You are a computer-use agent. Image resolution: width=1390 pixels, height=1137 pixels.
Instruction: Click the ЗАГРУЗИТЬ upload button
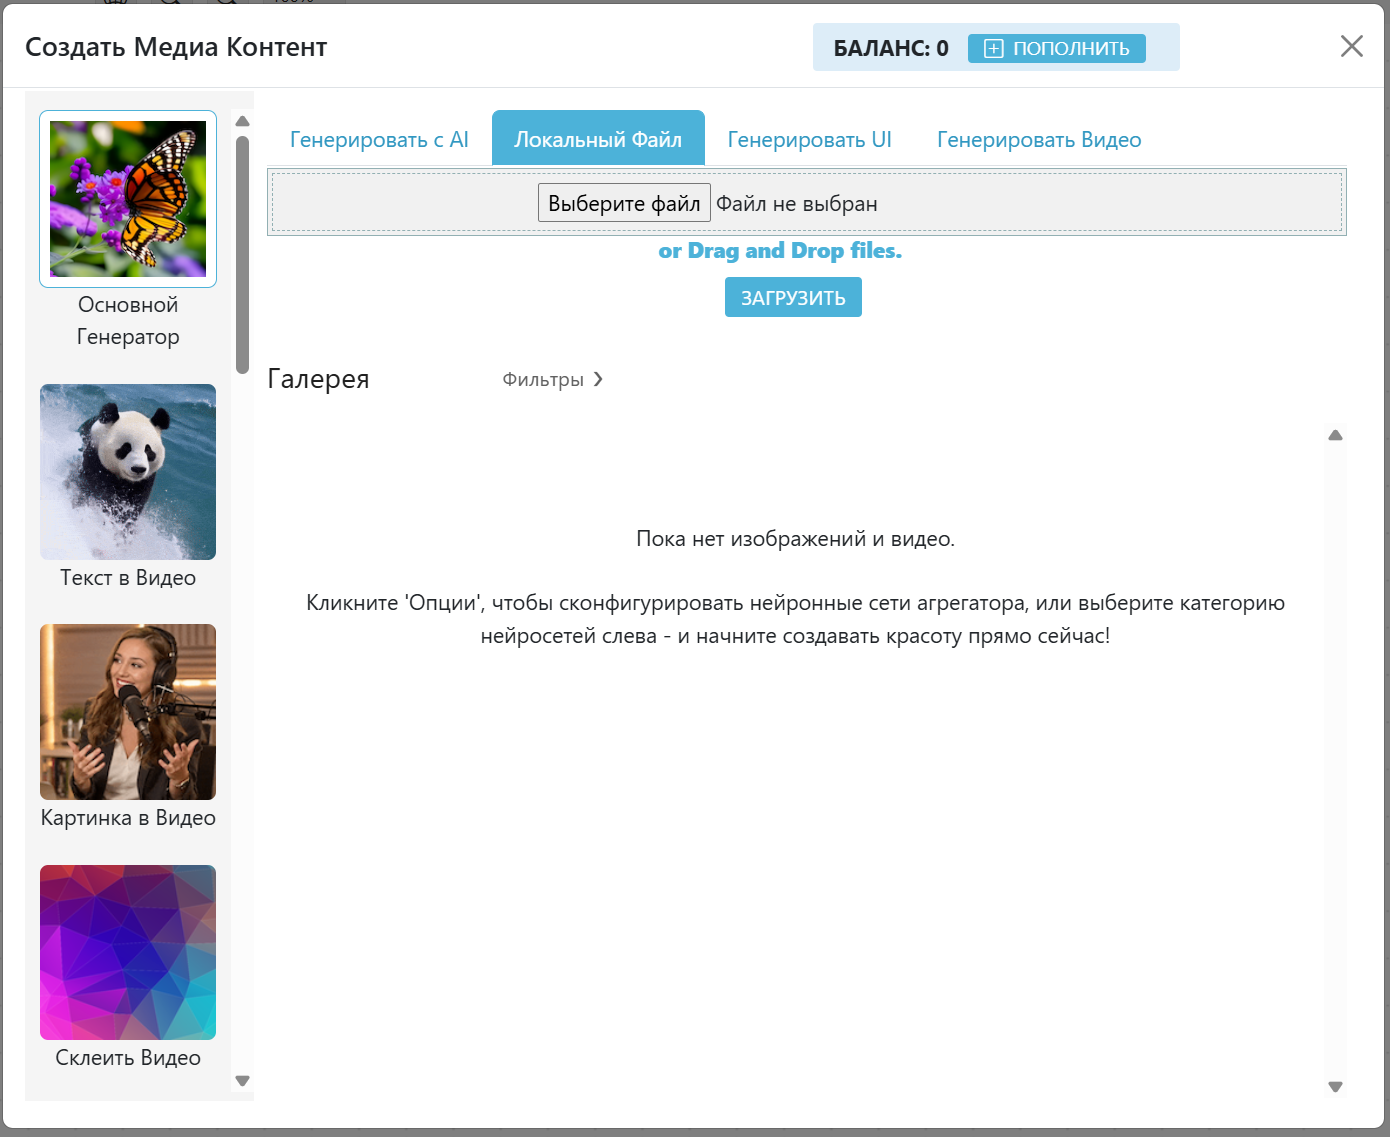coord(793,298)
